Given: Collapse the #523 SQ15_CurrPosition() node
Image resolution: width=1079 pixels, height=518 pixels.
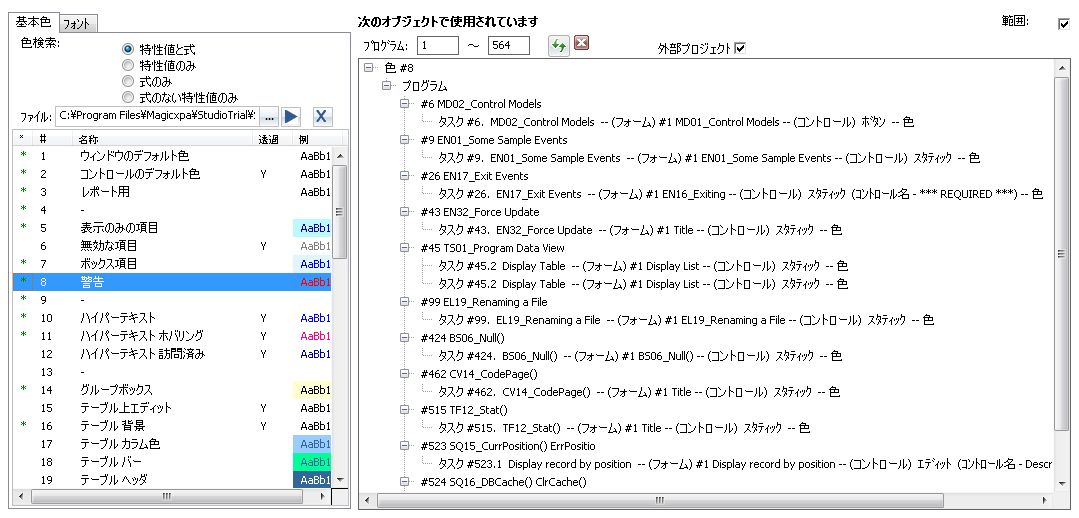Looking at the screenshot, I should click(x=404, y=446).
